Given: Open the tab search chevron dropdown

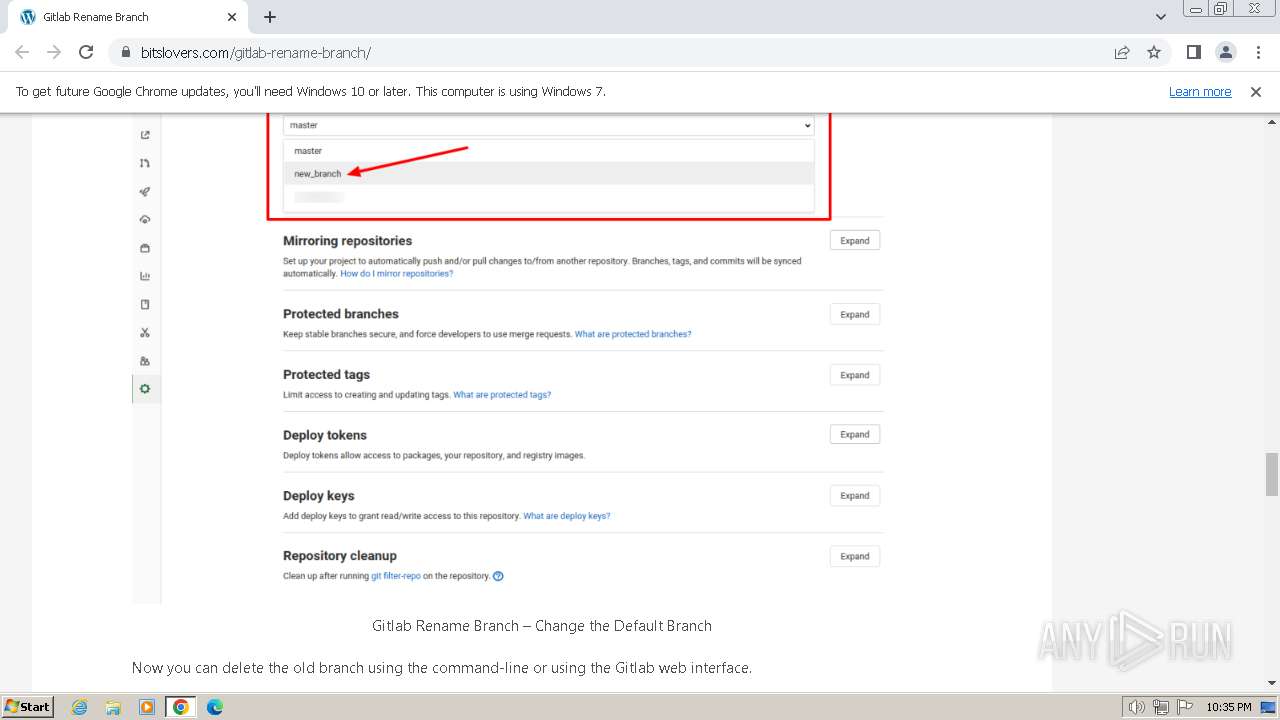Looking at the screenshot, I should click(x=1160, y=17).
